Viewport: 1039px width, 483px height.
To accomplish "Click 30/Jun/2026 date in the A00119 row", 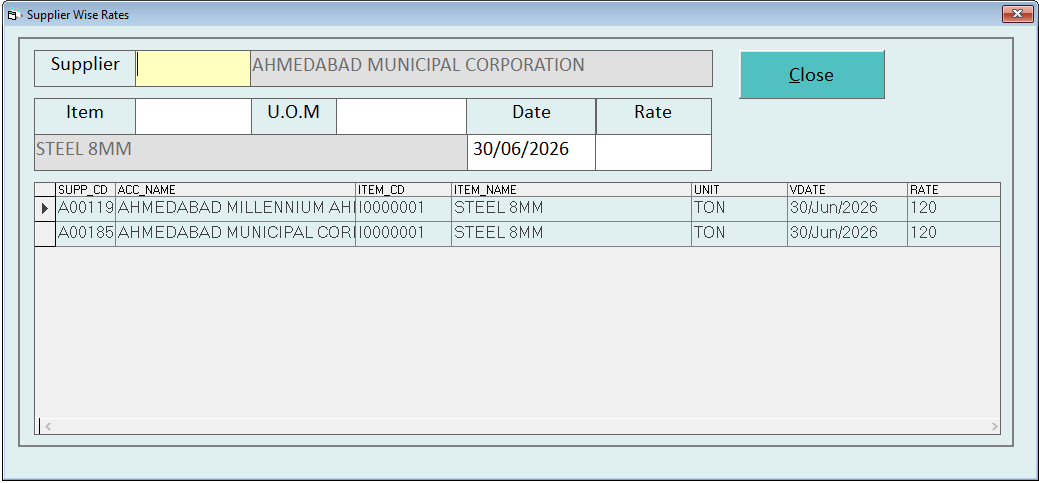I will click(848, 209).
